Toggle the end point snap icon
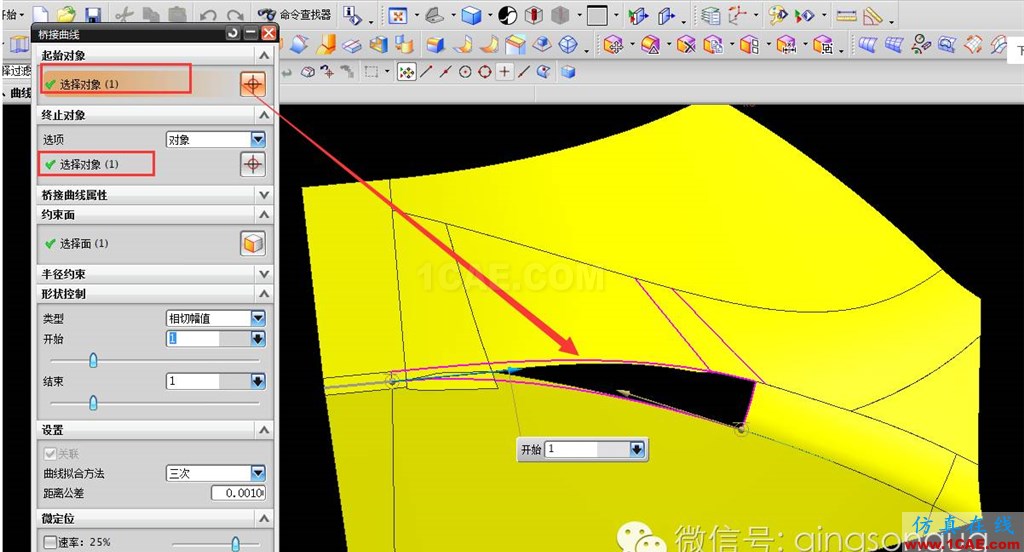Viewport: 1024px width, 552px height. [x=426, y=72]
